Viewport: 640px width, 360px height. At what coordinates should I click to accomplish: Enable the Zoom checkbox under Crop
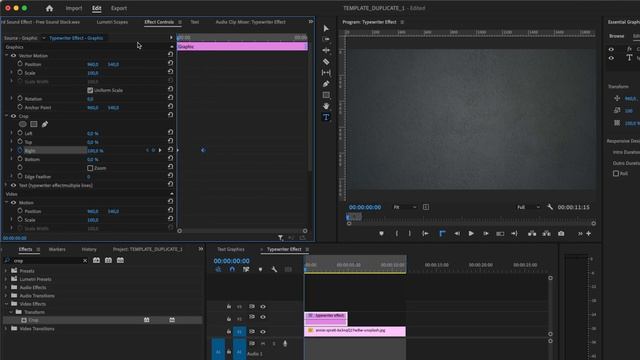click(x=90, y=168)
